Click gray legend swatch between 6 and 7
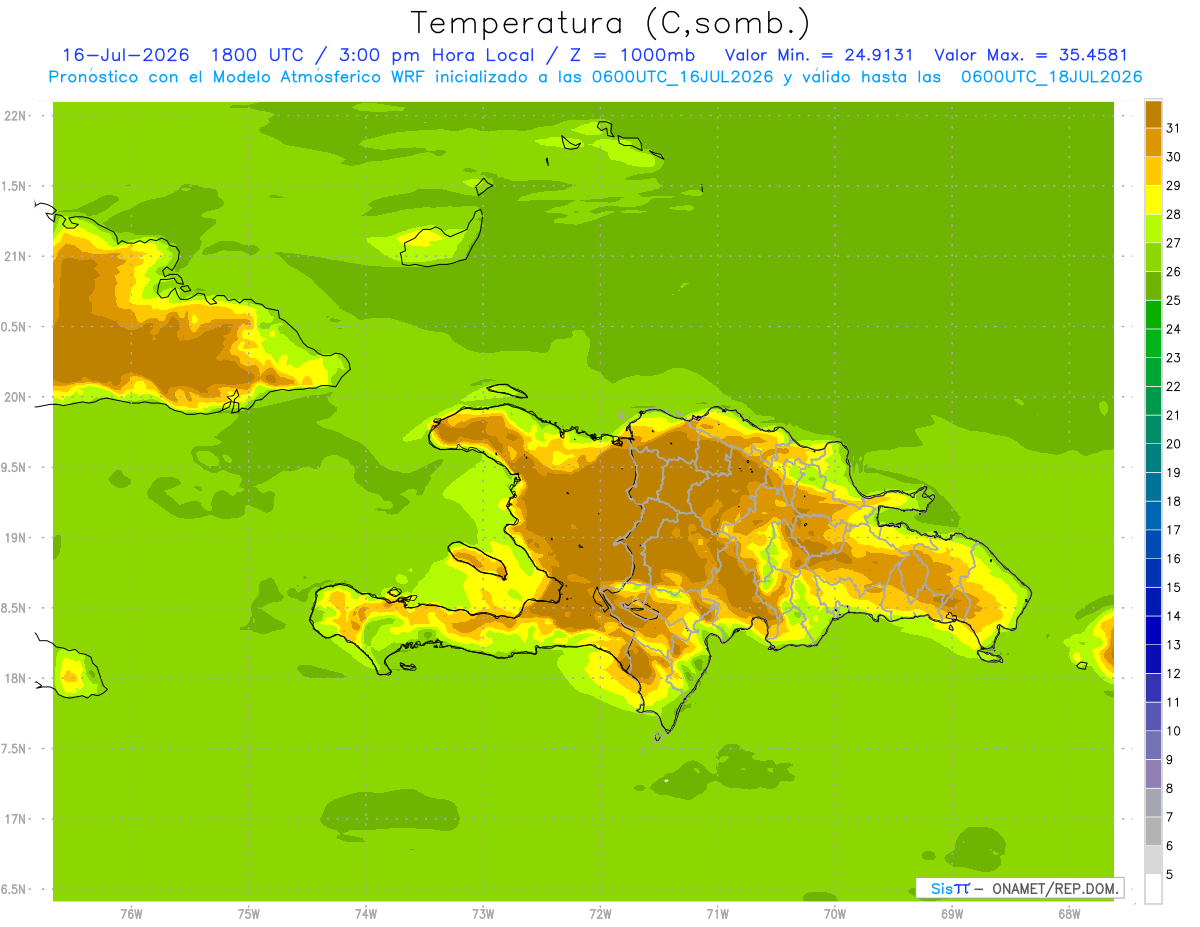The width and height of the screenshot is (1200, 927). click(1153, 831)
